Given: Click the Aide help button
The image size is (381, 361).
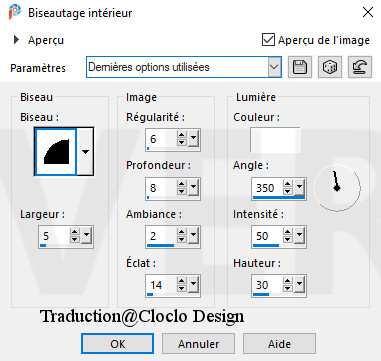Looking at the screenshot, I should click(x=279, y=344).
